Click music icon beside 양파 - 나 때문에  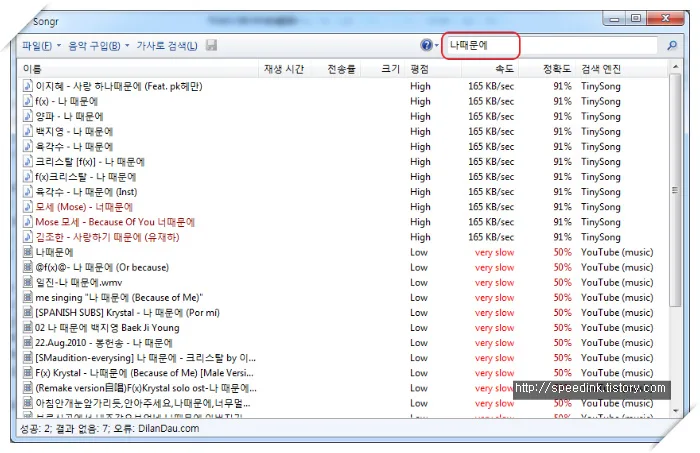28,116
